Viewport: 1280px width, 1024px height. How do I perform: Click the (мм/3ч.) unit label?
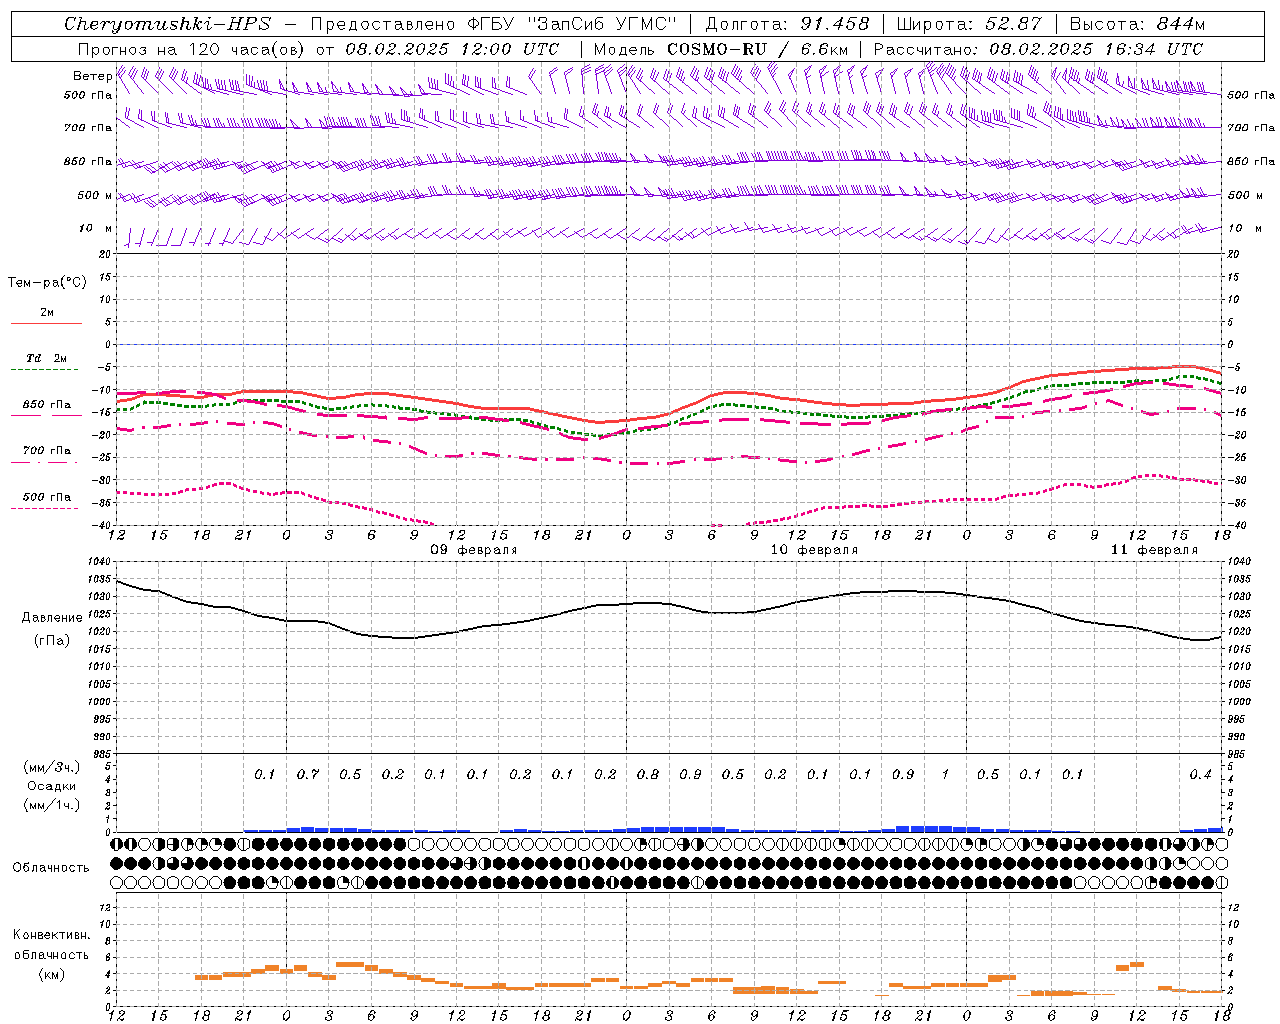(x=51, y=767)
